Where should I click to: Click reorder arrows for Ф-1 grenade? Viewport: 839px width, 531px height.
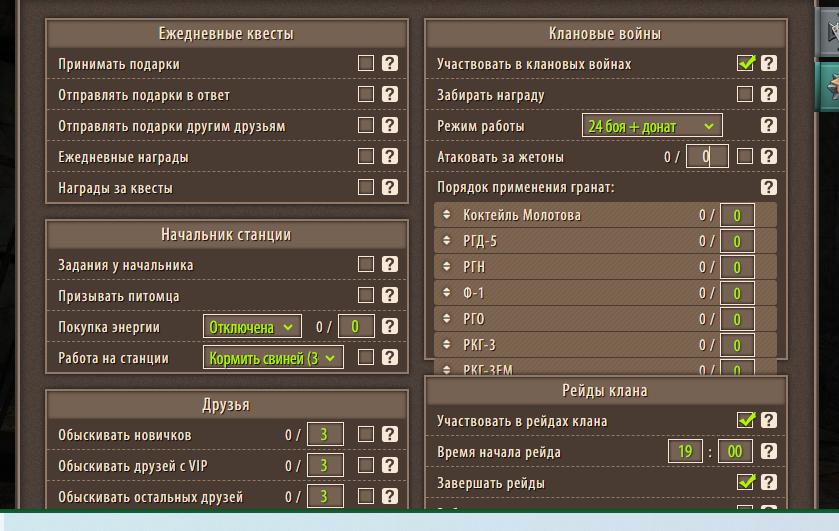447,293
